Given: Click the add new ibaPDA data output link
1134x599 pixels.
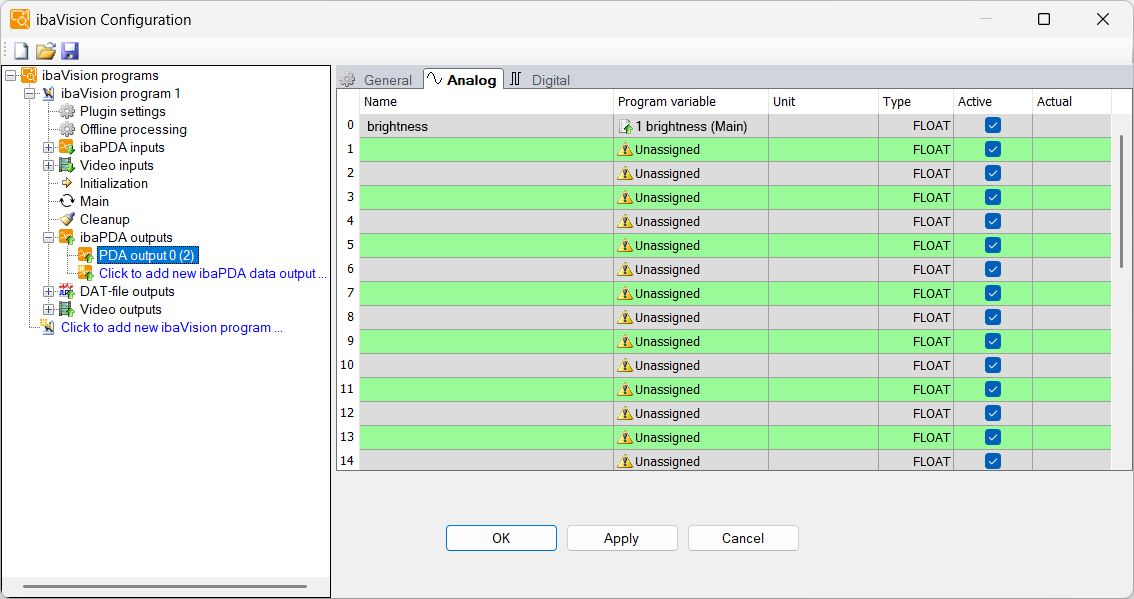Looking at the screenshot, I should (x=213, y=273).
